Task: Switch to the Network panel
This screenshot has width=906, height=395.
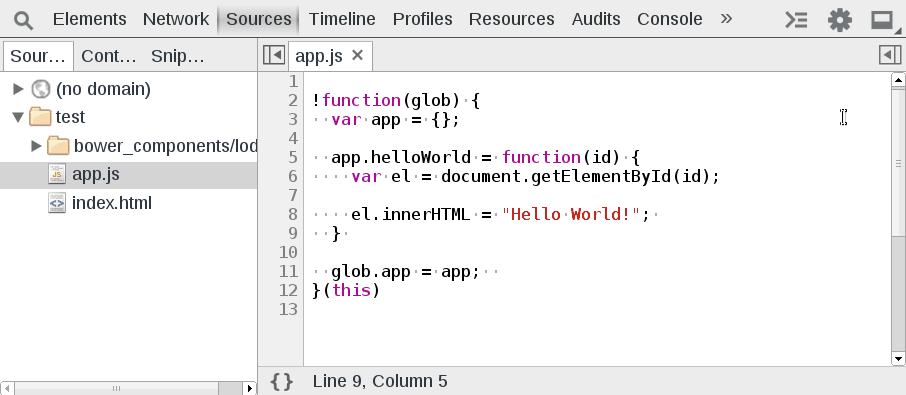Action: click(x=176, y=19)
